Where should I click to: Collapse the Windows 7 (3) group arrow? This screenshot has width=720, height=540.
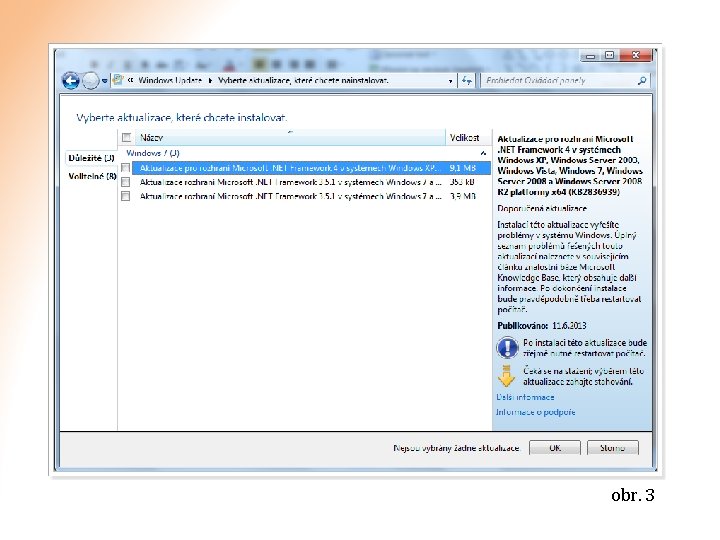coord(483,153)
